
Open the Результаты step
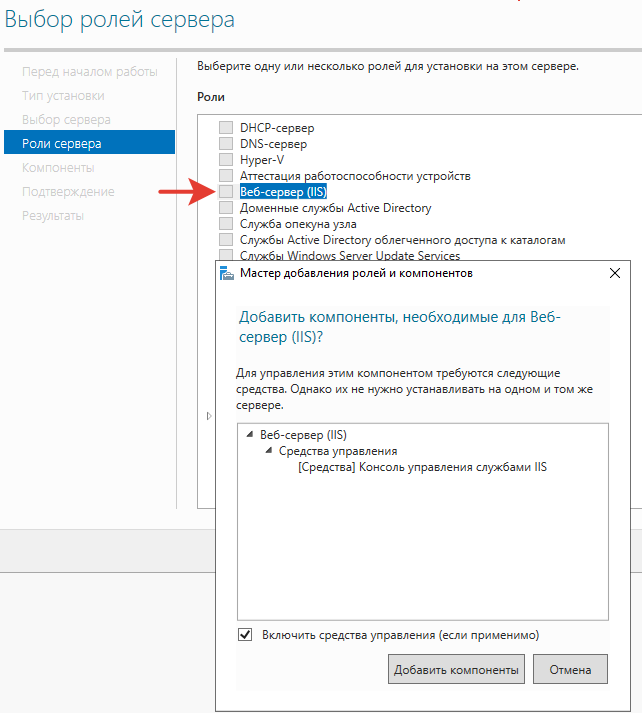(53, 216)
